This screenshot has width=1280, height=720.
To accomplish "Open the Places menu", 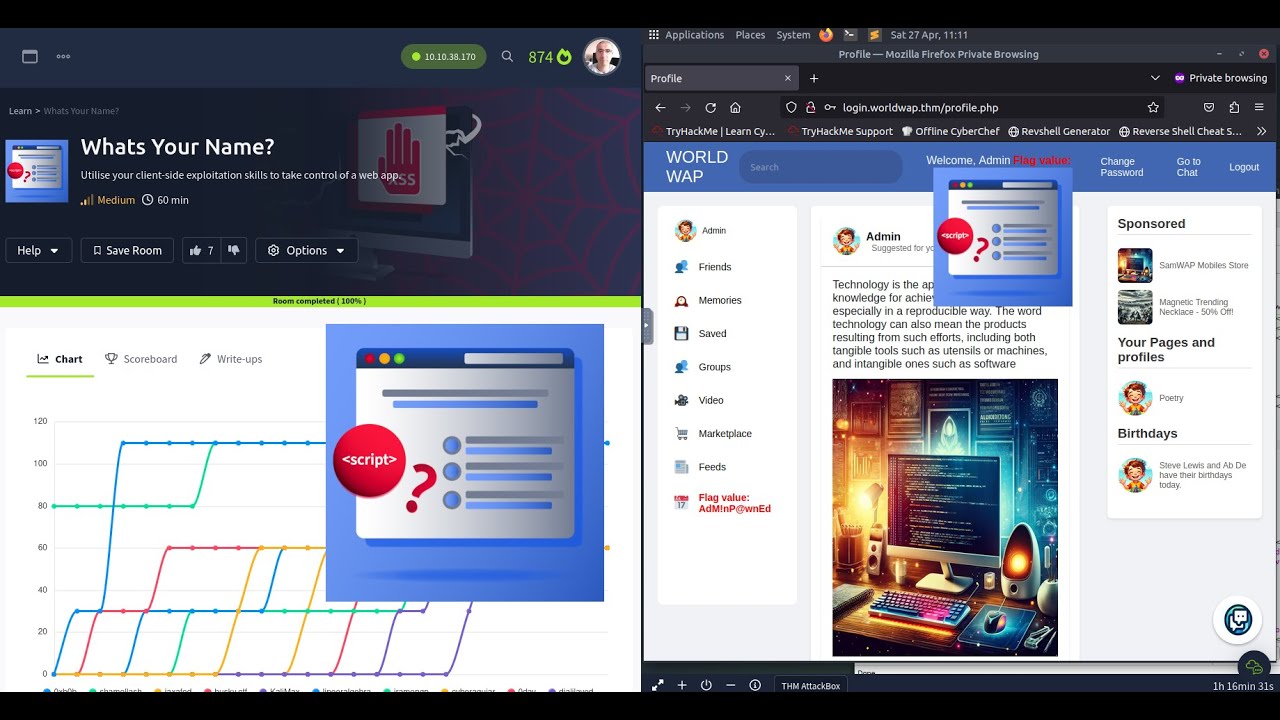I will click(x=750, y=34).
